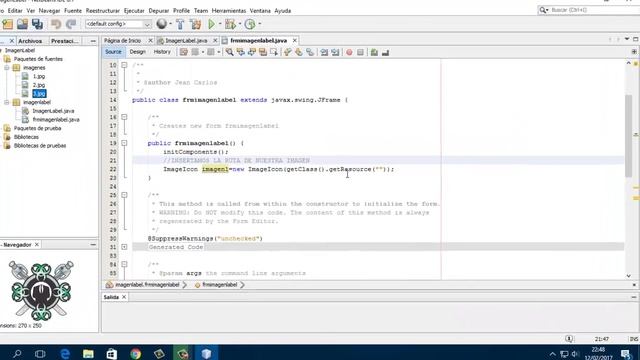Viewport: 640px width, 360px height.
Task: Open the default config combo box
Action: click(118, 24)
